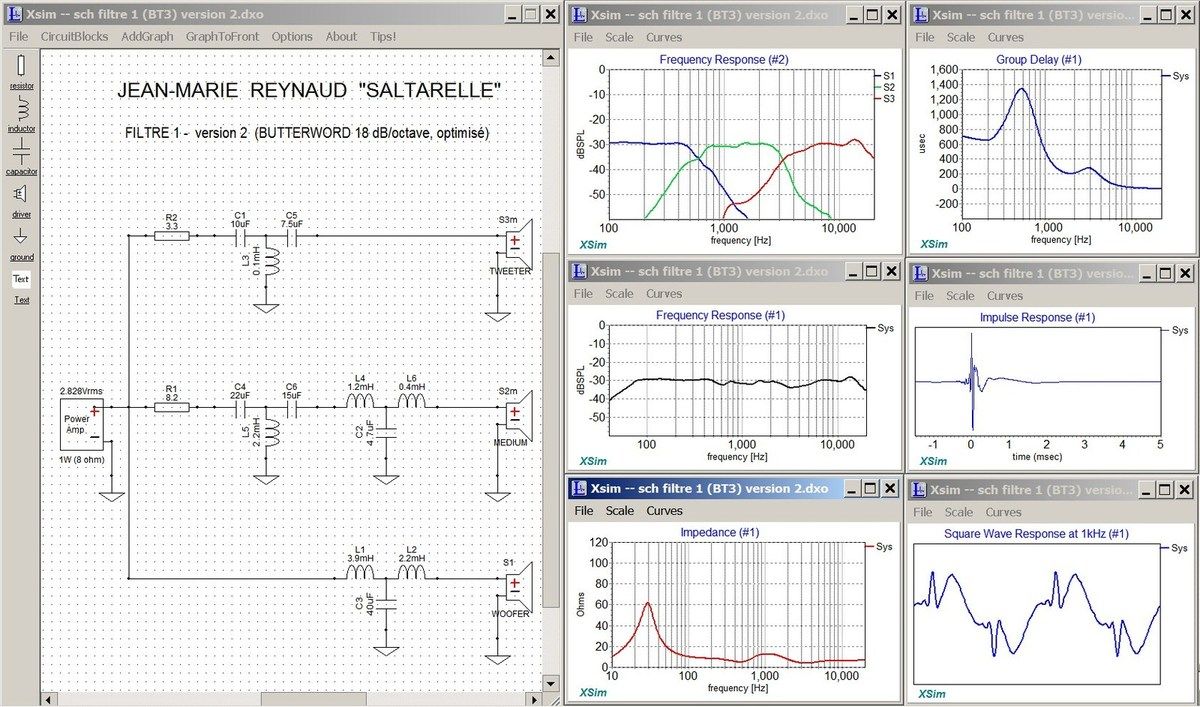Pick the ground symbol icon in the palette
The height and width of the screenshot is (707, 1200).
tap(21, 236)
